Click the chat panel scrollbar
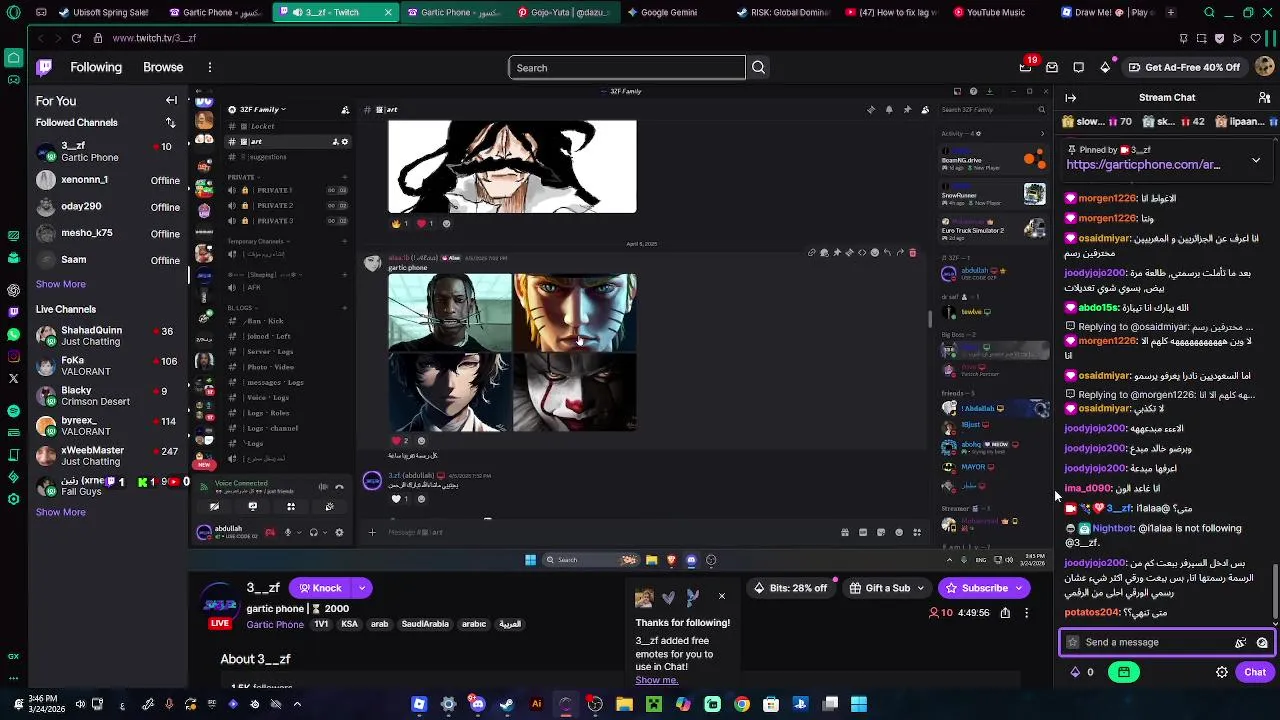 (1275, 590)
